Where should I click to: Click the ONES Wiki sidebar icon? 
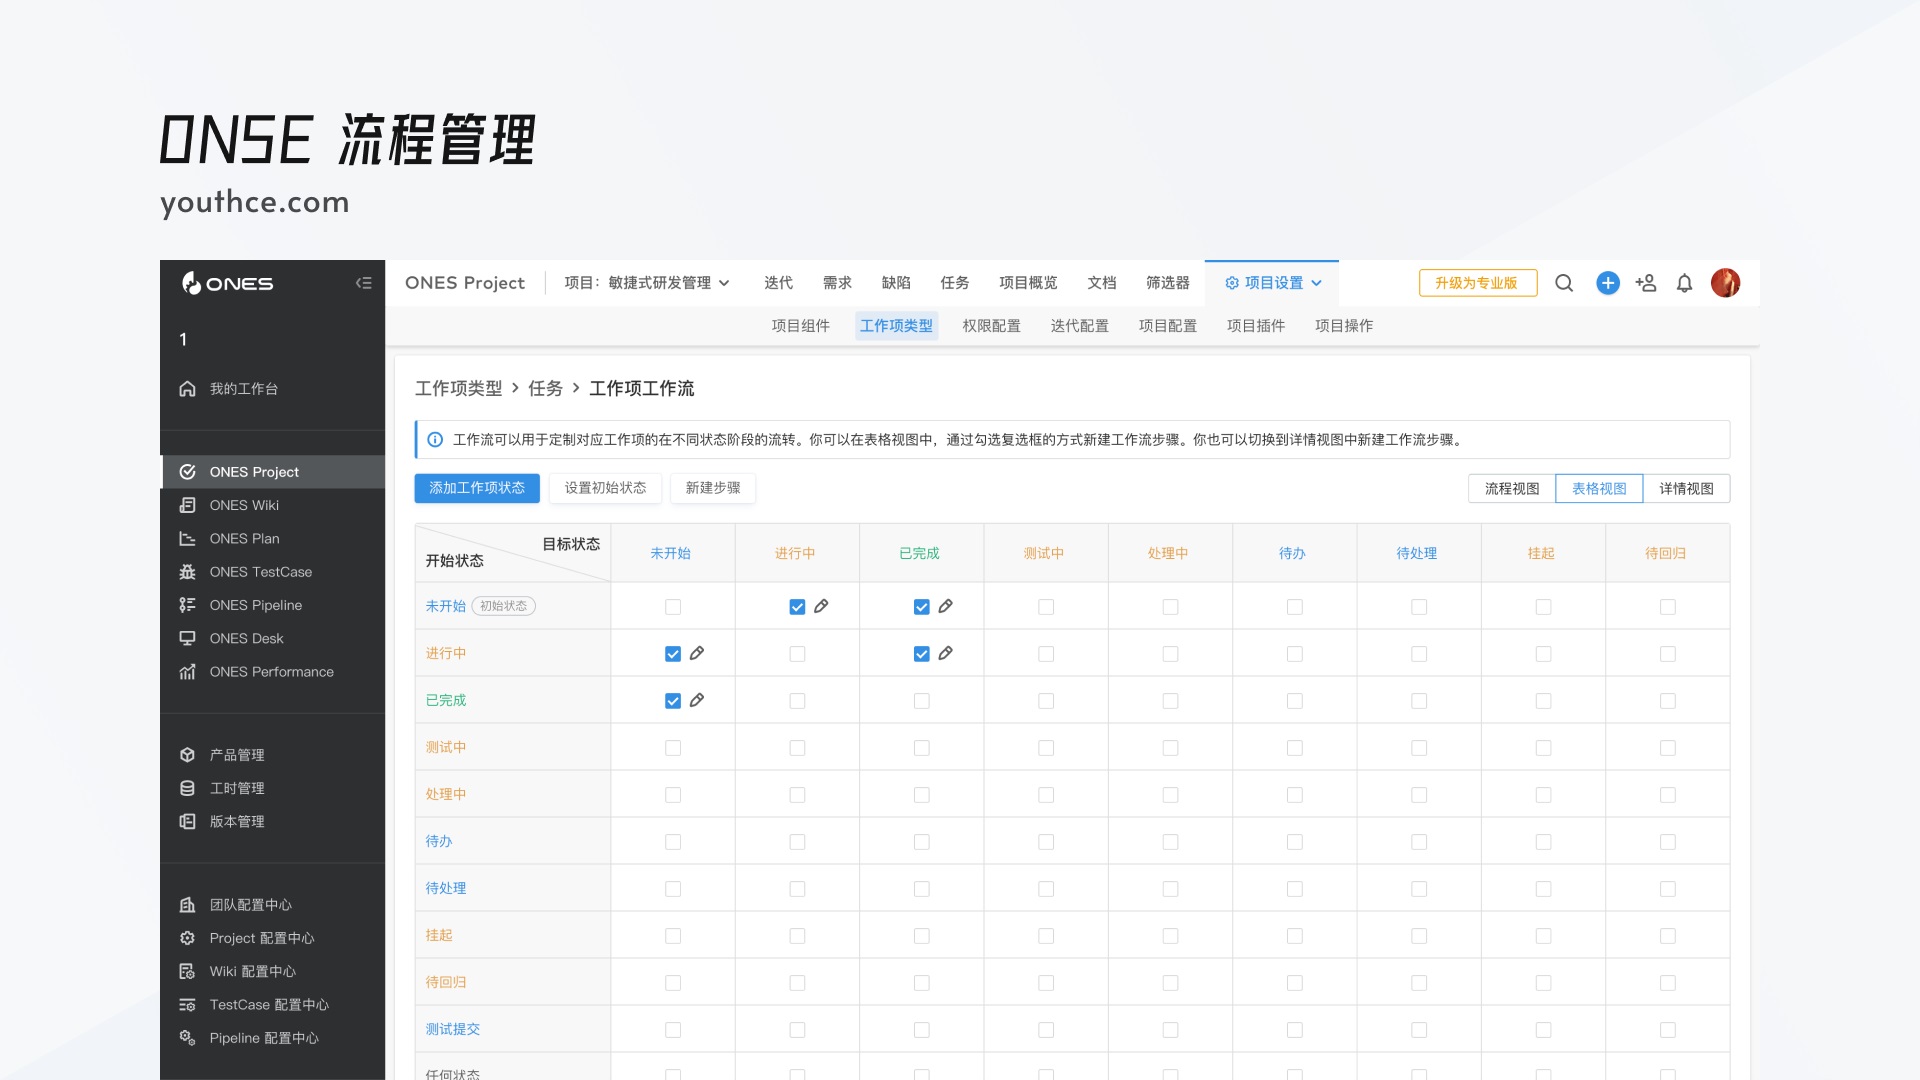(x=187, y=505)
